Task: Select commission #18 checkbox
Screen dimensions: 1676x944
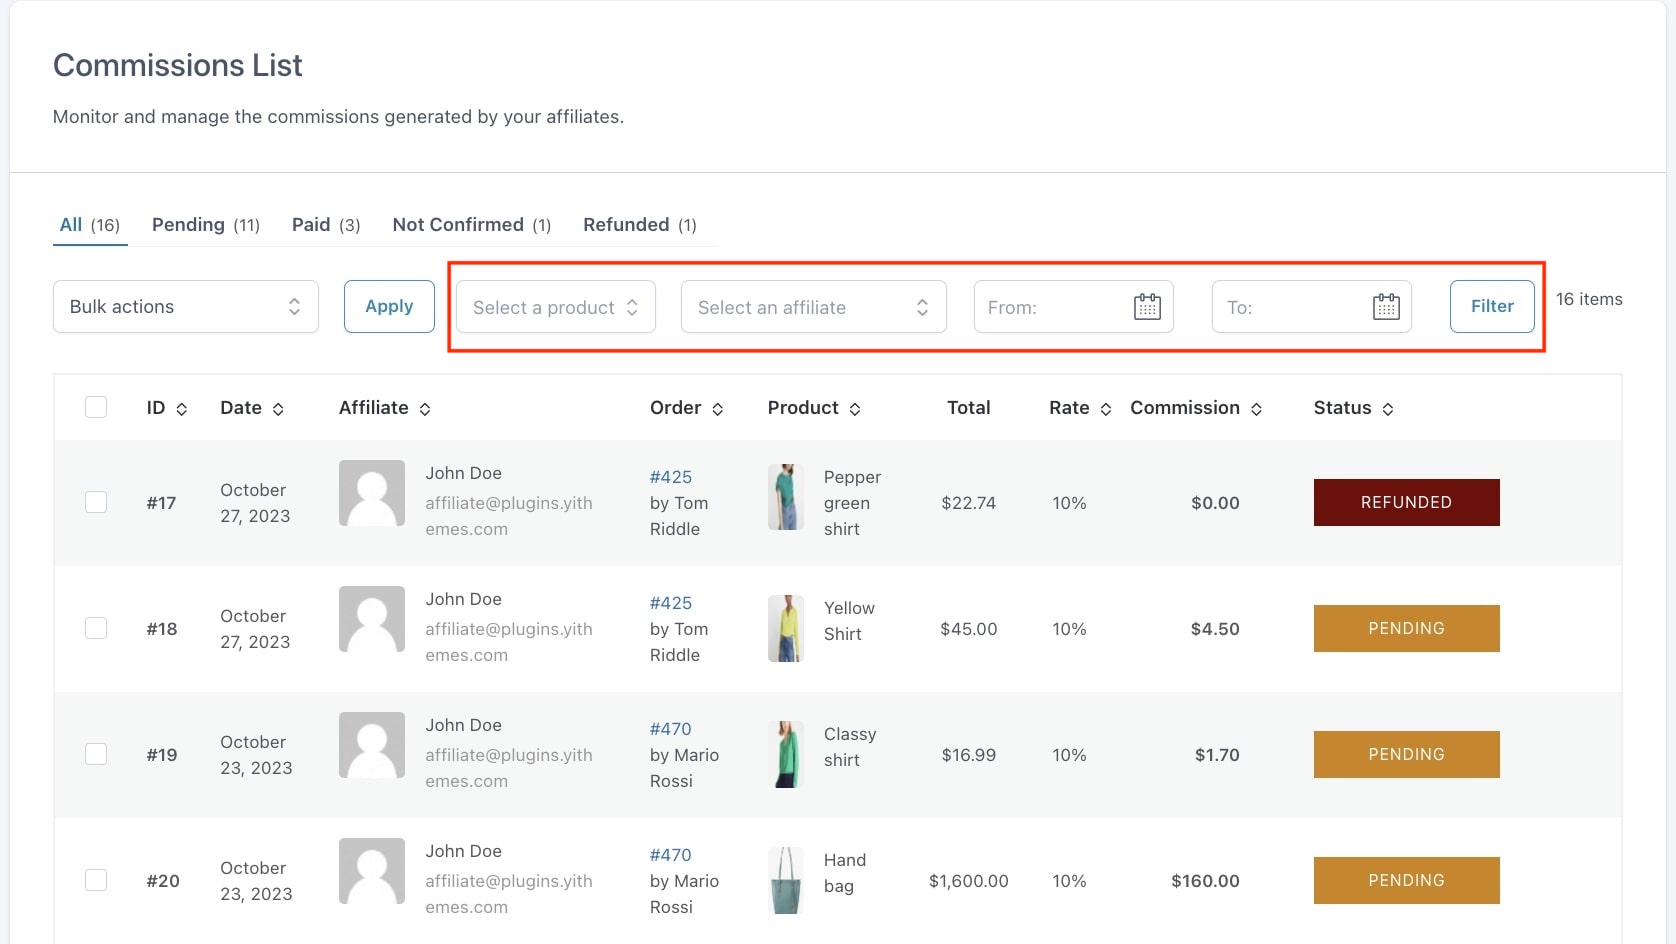Action: [96, 628]
